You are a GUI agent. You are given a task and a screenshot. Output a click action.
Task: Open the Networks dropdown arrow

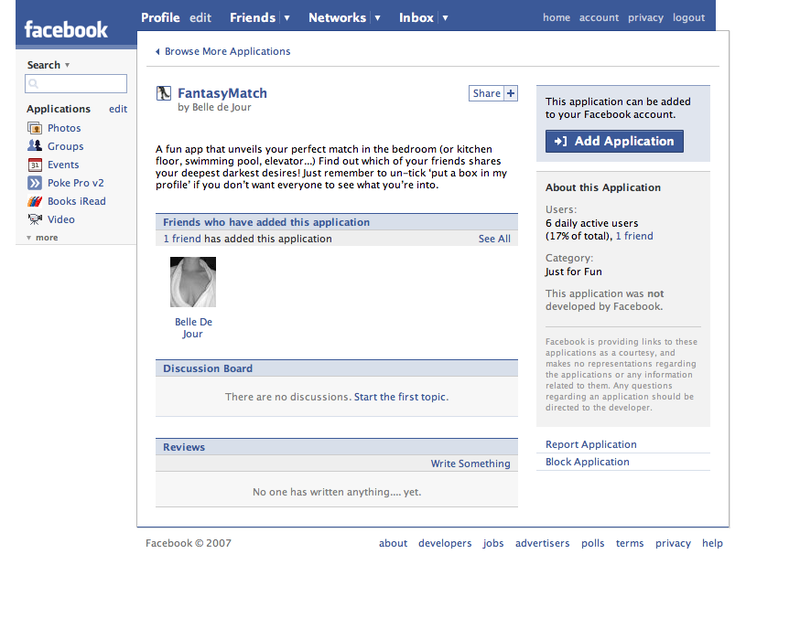coord(377,18)
